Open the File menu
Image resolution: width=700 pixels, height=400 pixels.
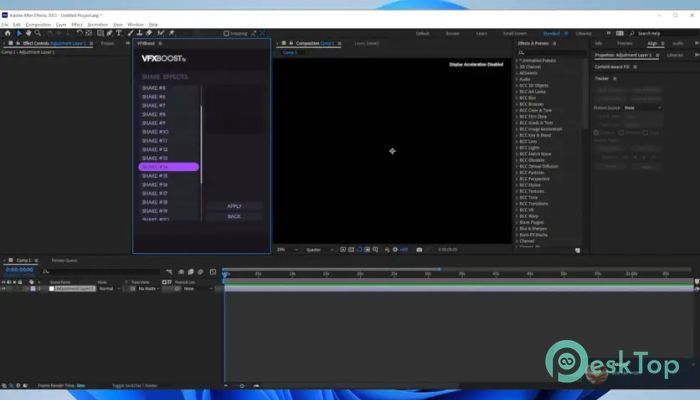4,25
